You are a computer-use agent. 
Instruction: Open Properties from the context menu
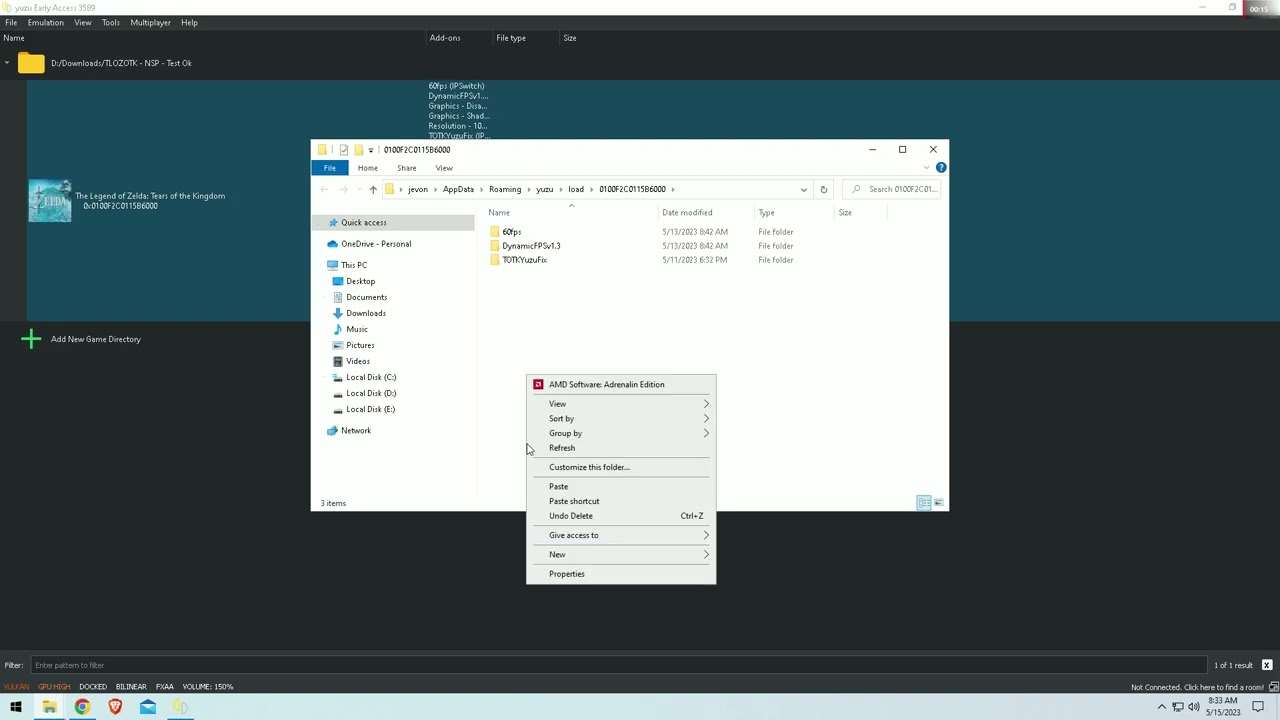621,574
